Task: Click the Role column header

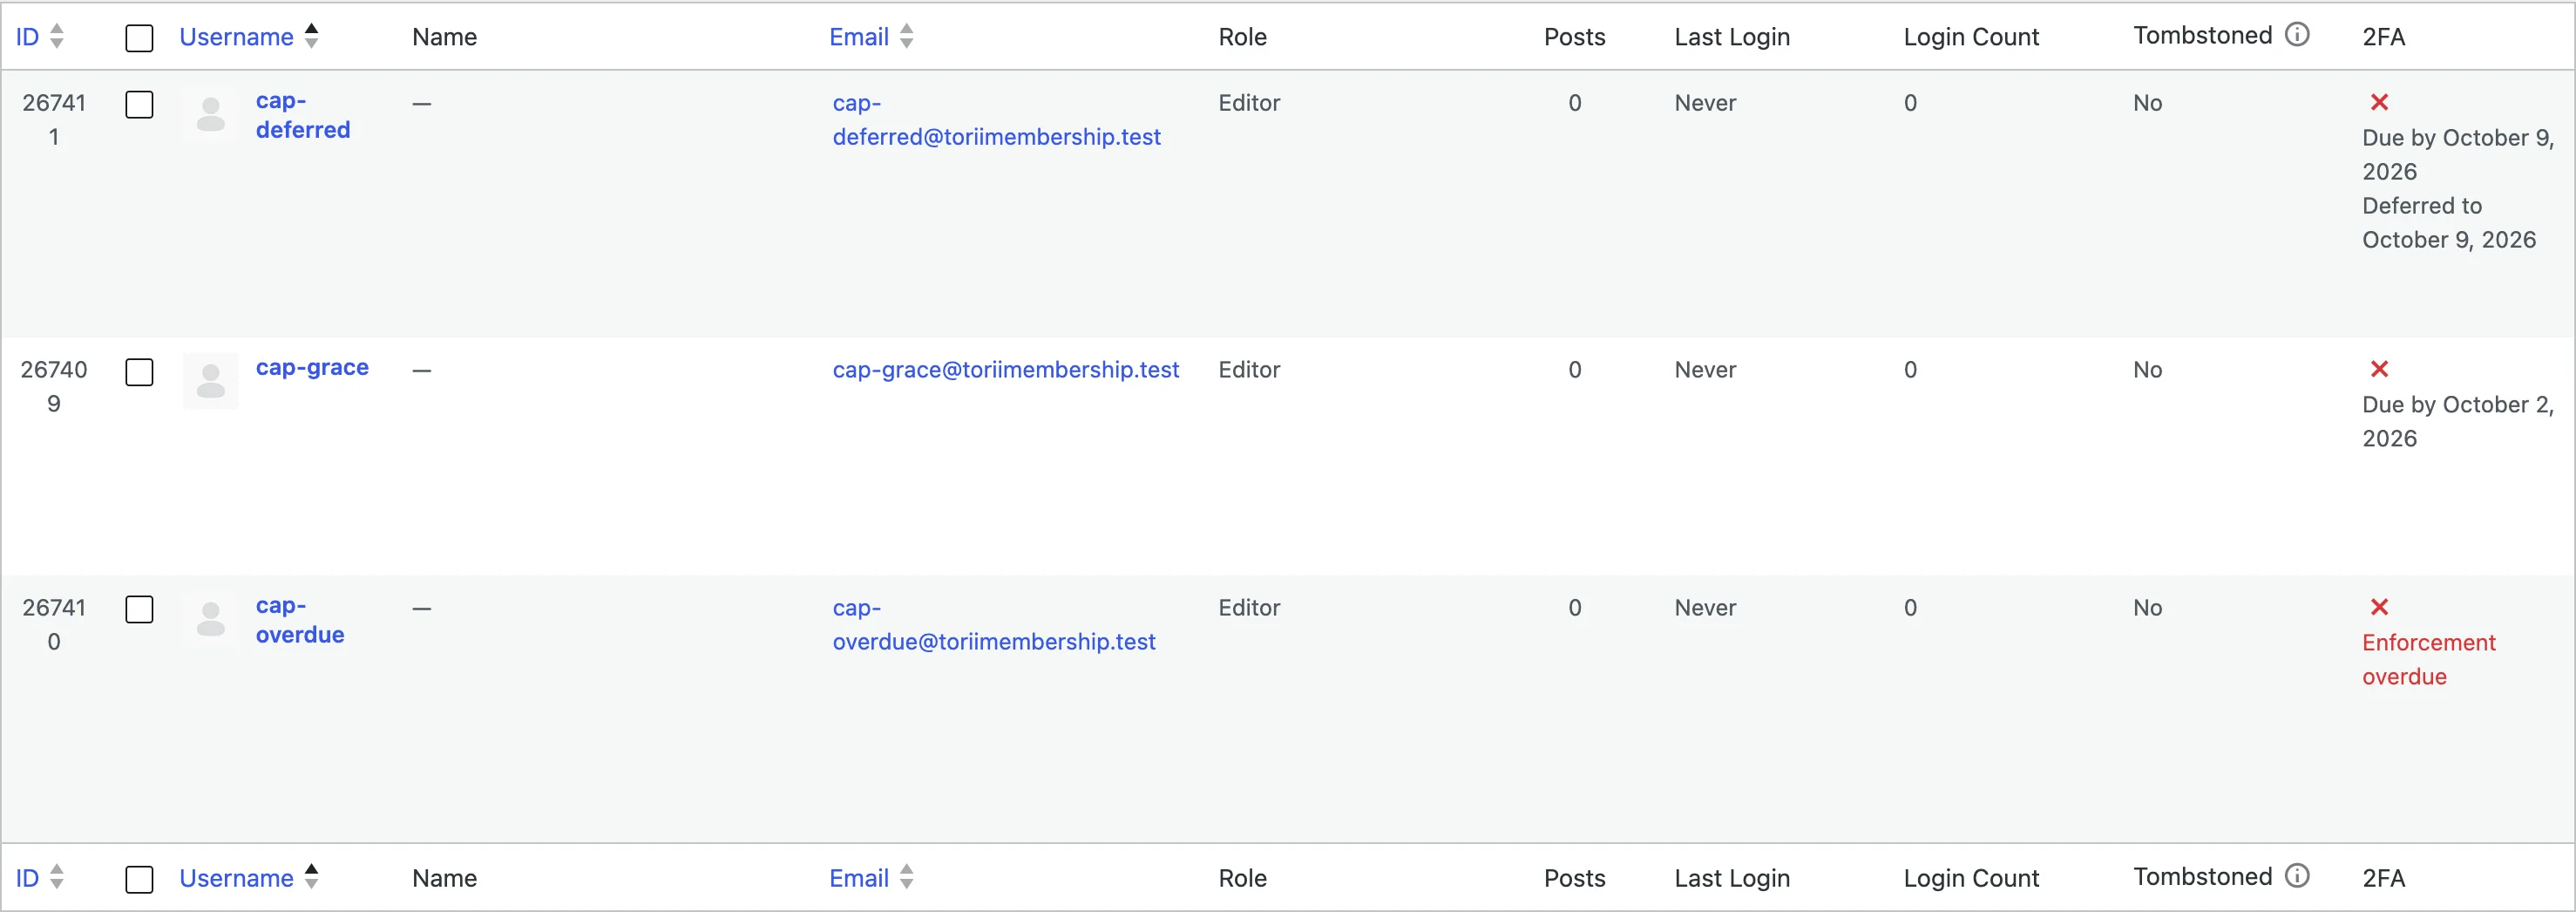Action: pos(1243,37)
